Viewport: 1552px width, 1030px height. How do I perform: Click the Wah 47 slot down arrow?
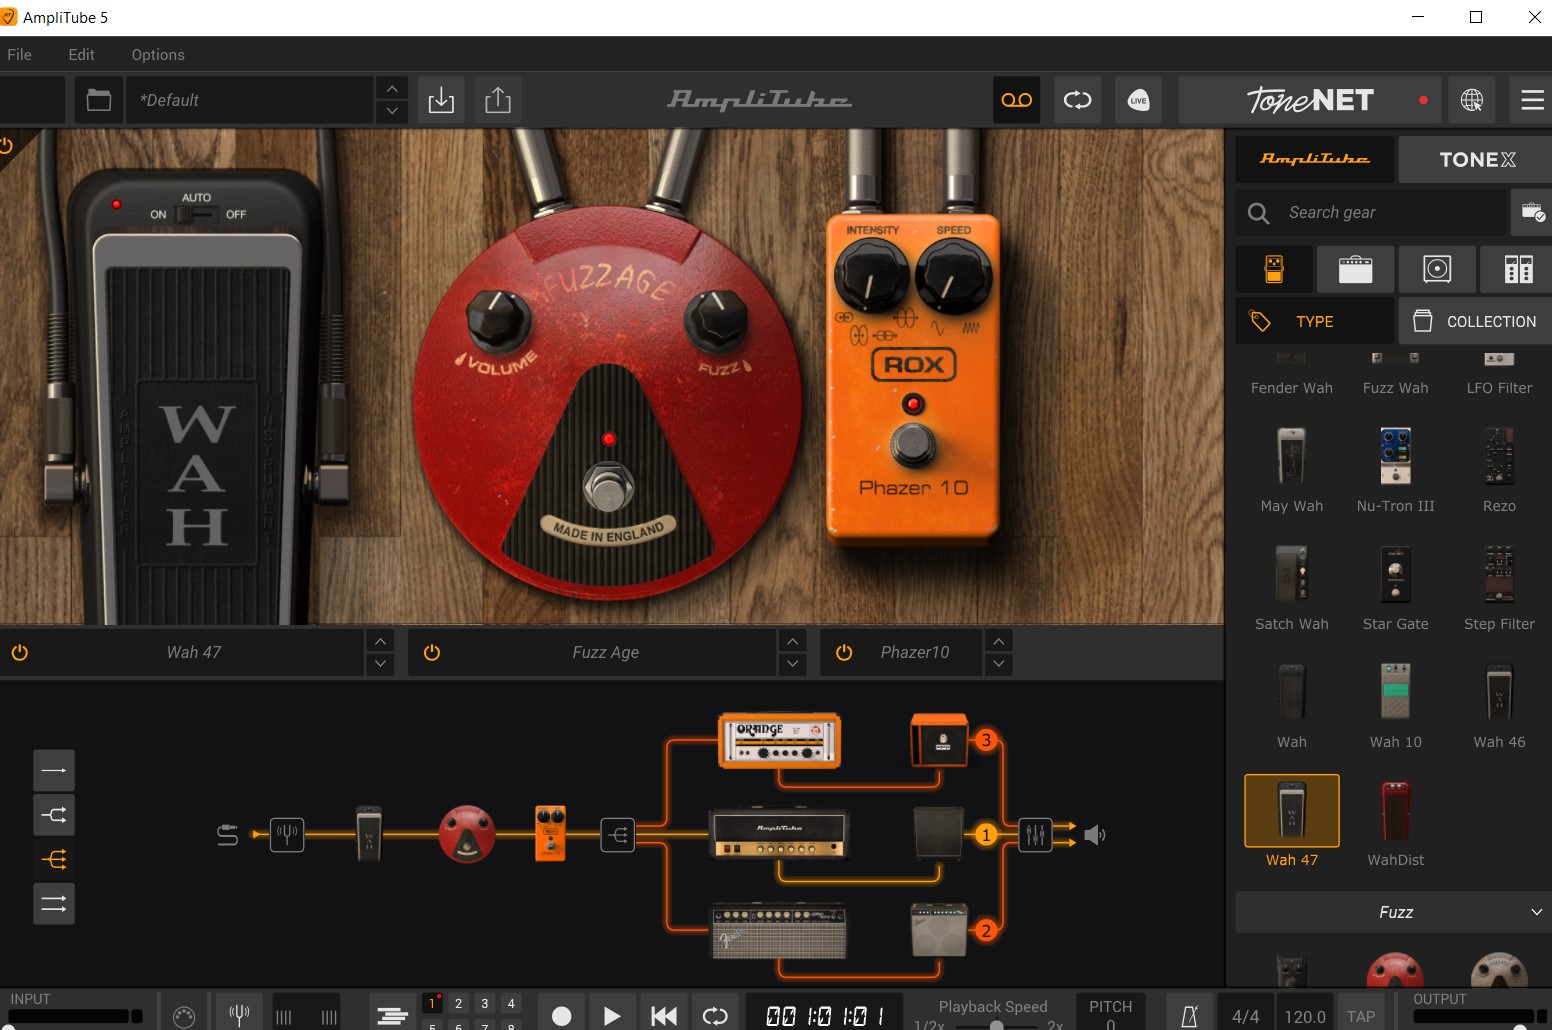380,663
